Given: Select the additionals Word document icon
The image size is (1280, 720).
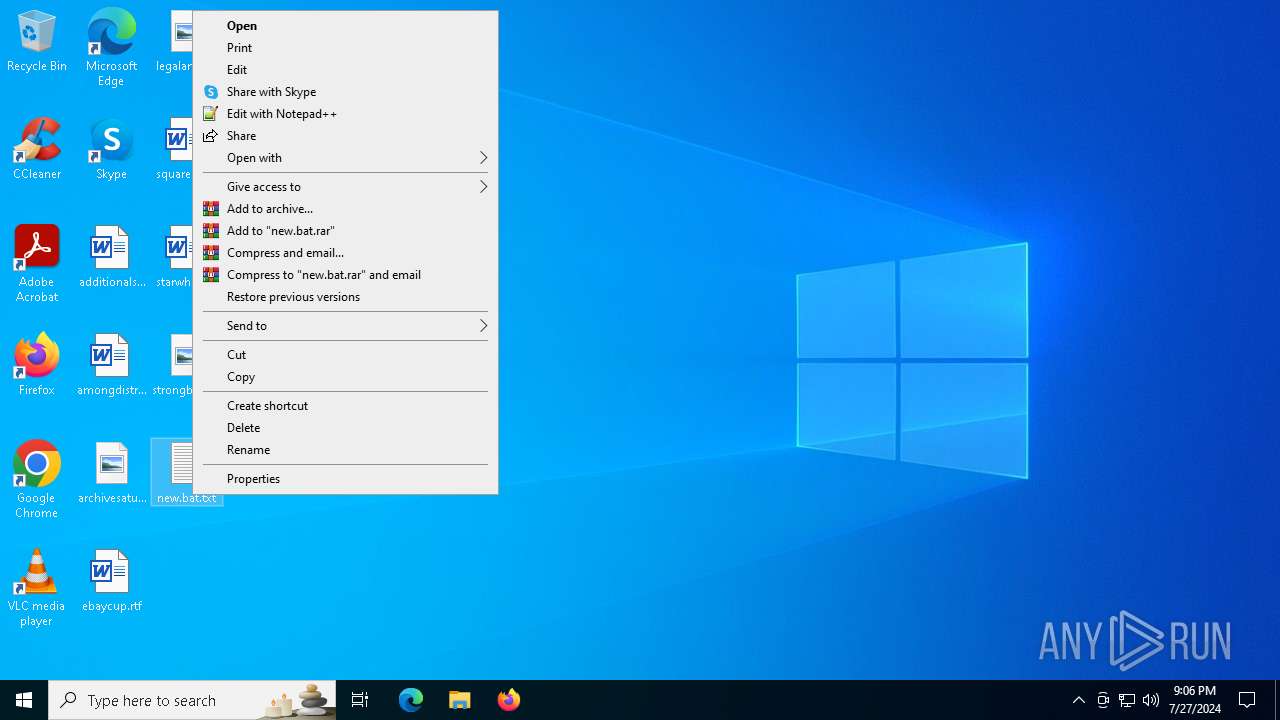Looking at the screenshot, I should coord(111,257).
